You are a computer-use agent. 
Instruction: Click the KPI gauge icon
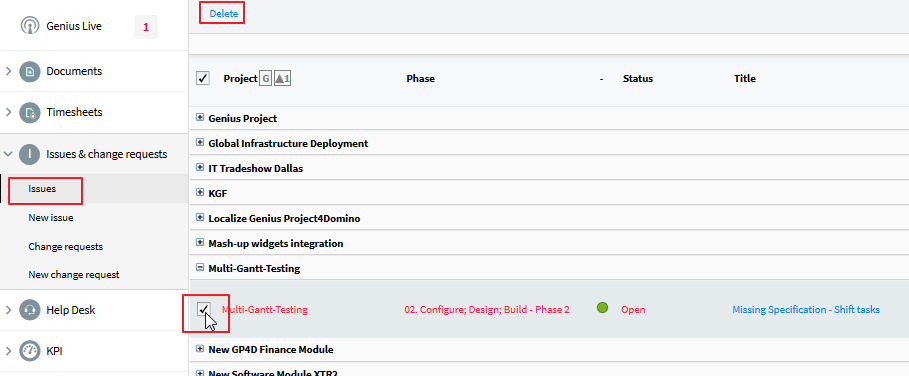pyautogui.click(x=30, y=351)
